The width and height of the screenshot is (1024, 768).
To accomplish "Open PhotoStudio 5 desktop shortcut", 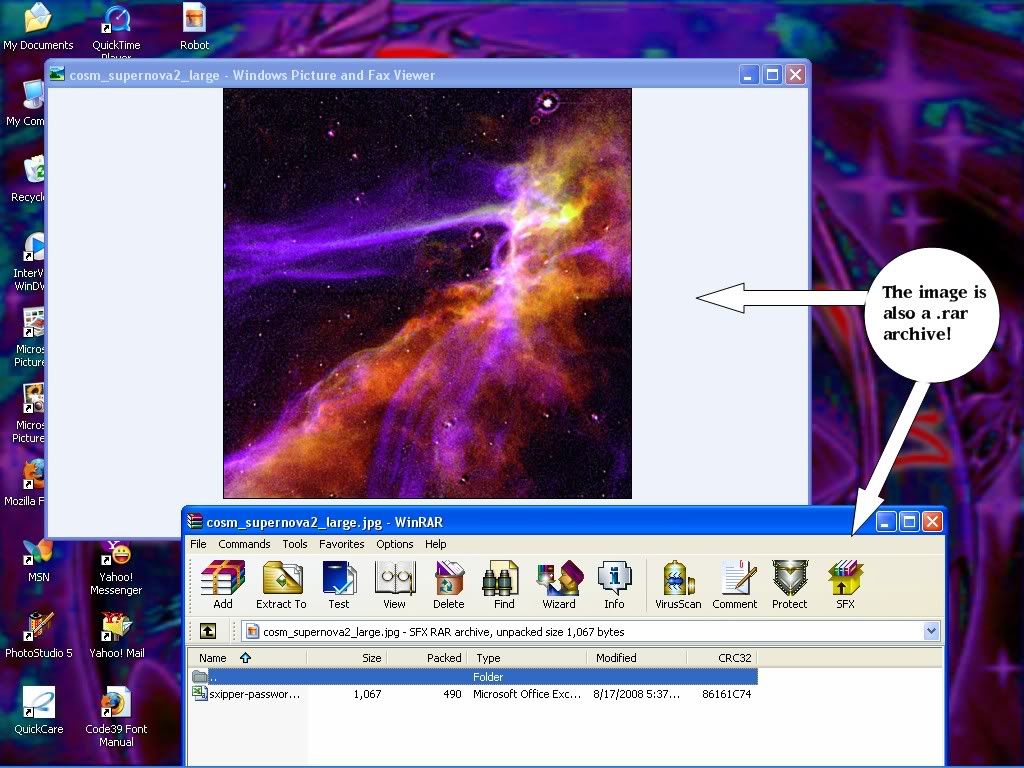I will click(38, 625).
